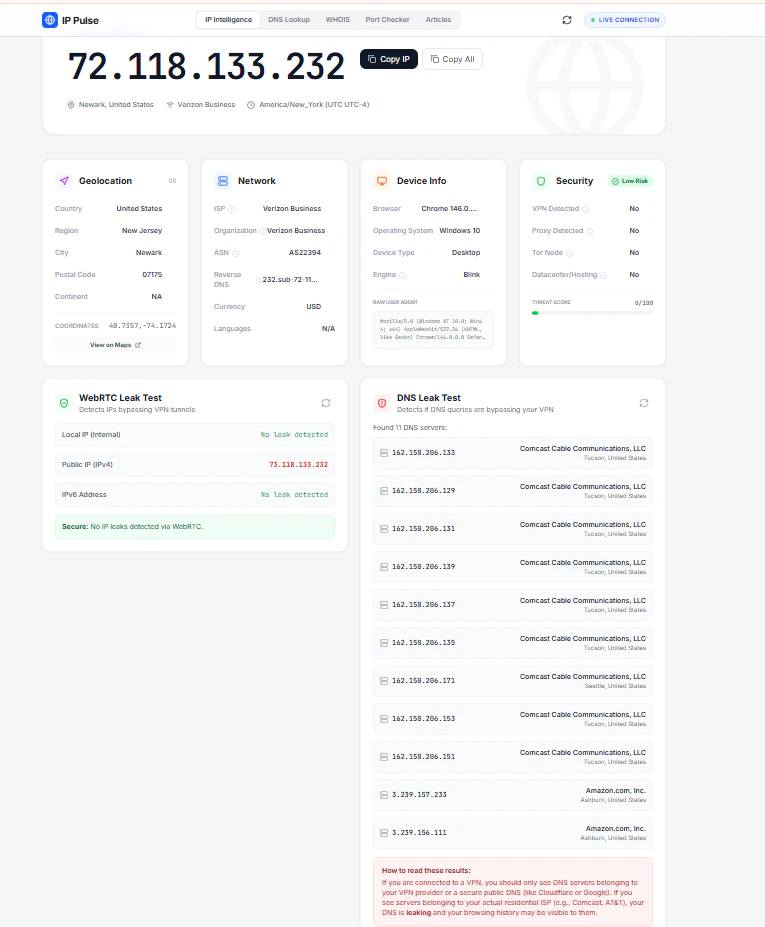
Task: Click the server icon for 162.158.206.129
Action: point(384,491)
